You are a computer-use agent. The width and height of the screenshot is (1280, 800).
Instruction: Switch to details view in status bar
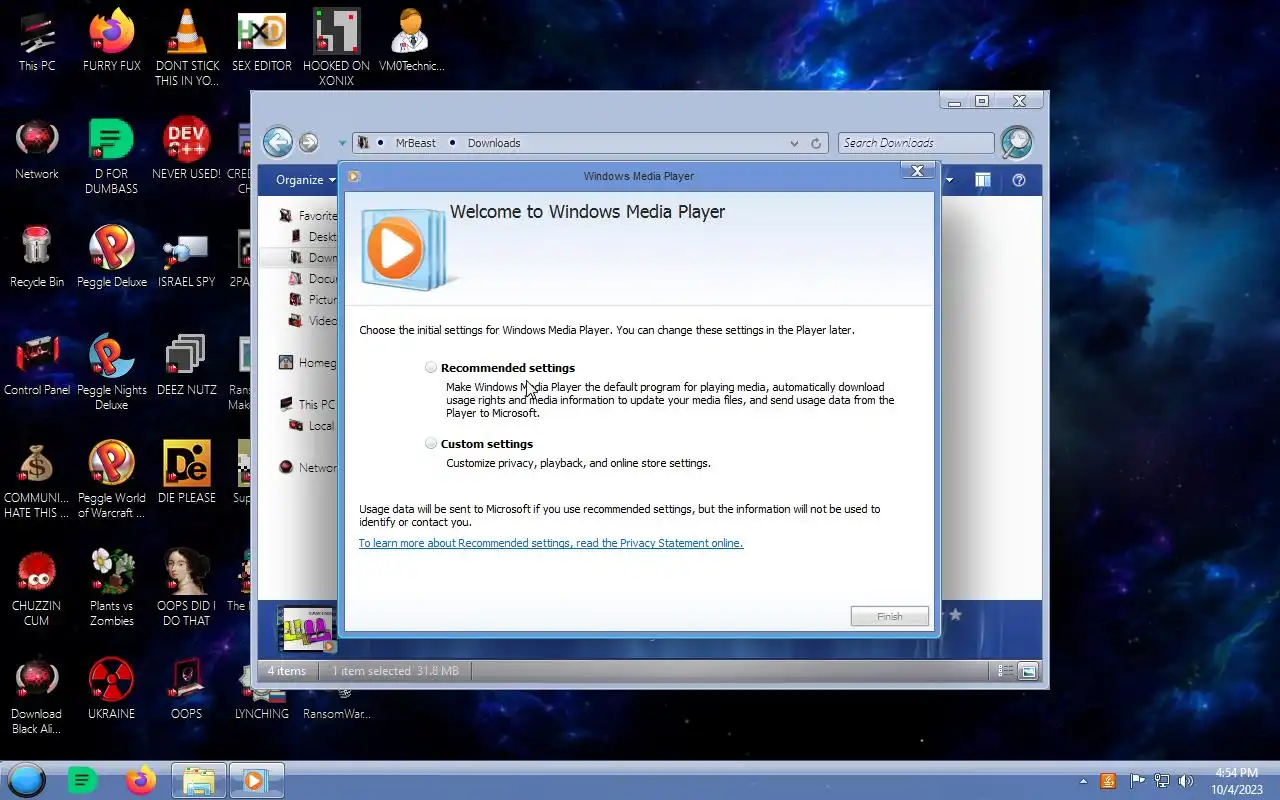click(x=1006, y=671)
